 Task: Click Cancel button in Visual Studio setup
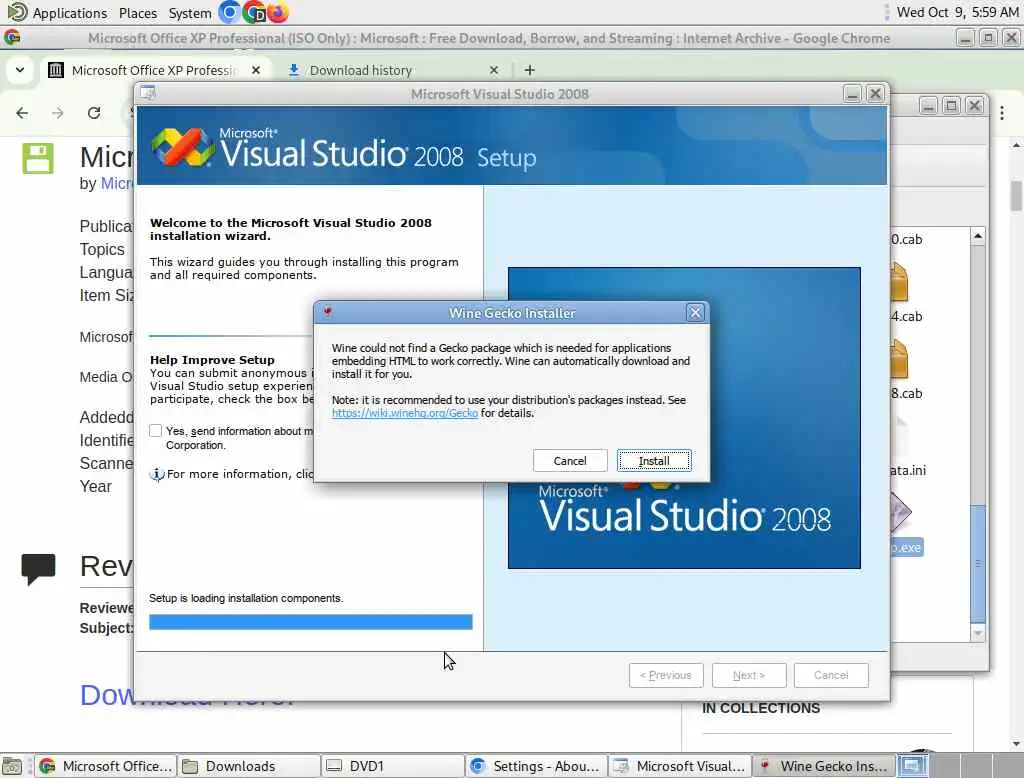pyautogui.click(x=831, y=675)
